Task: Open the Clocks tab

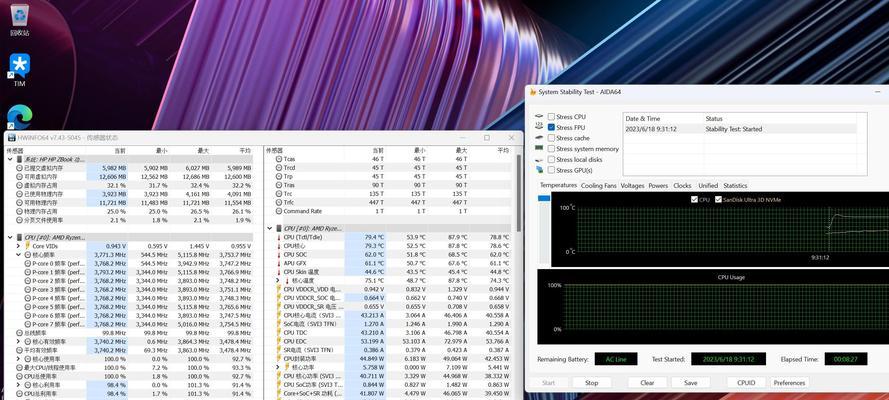Action: [x=682, y=185]
